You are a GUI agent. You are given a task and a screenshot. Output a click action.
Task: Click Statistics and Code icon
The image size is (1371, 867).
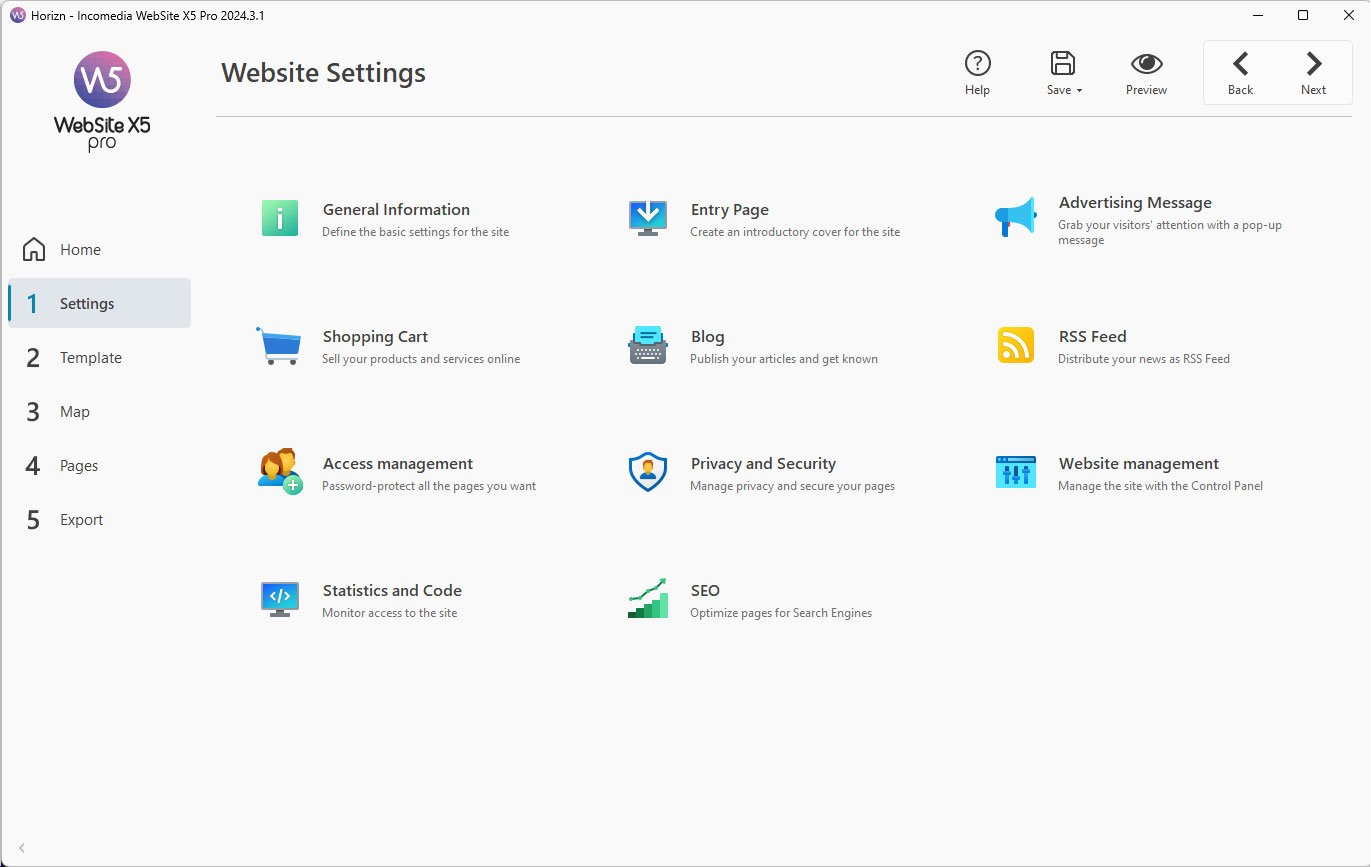pyautogui.click(x=280, y=599)
